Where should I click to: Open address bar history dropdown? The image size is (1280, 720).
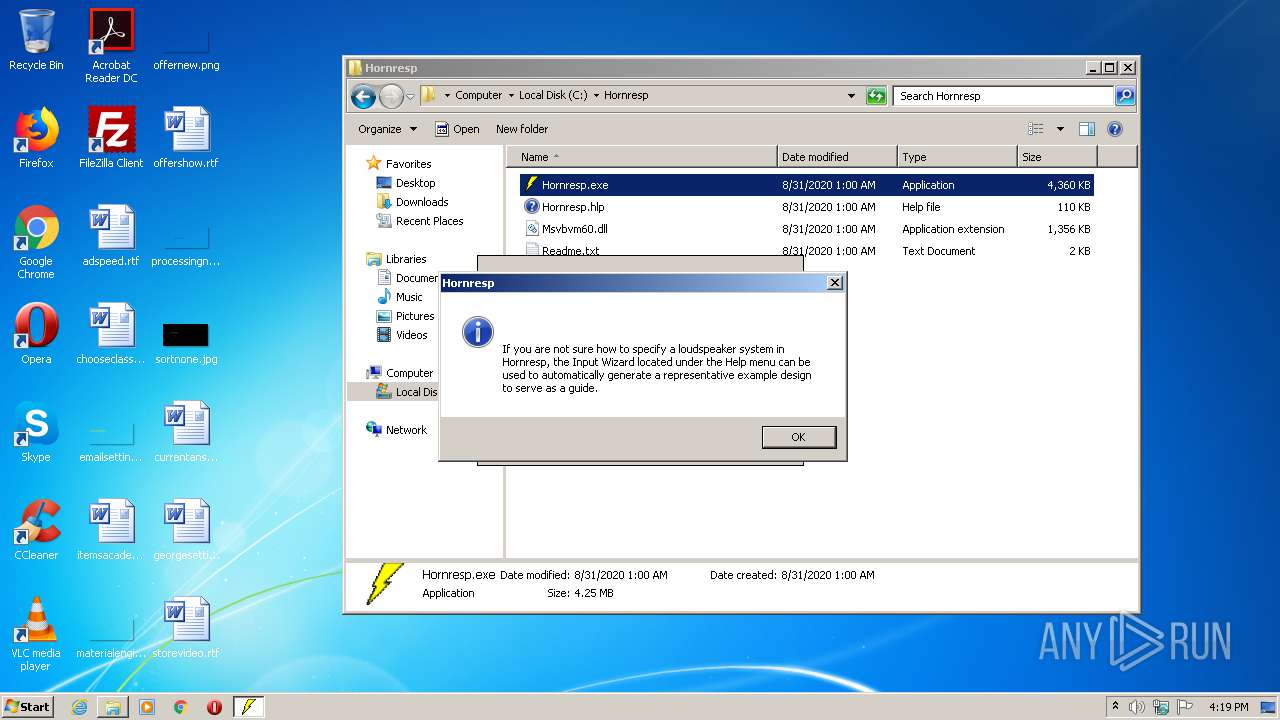tap(851, 96)
